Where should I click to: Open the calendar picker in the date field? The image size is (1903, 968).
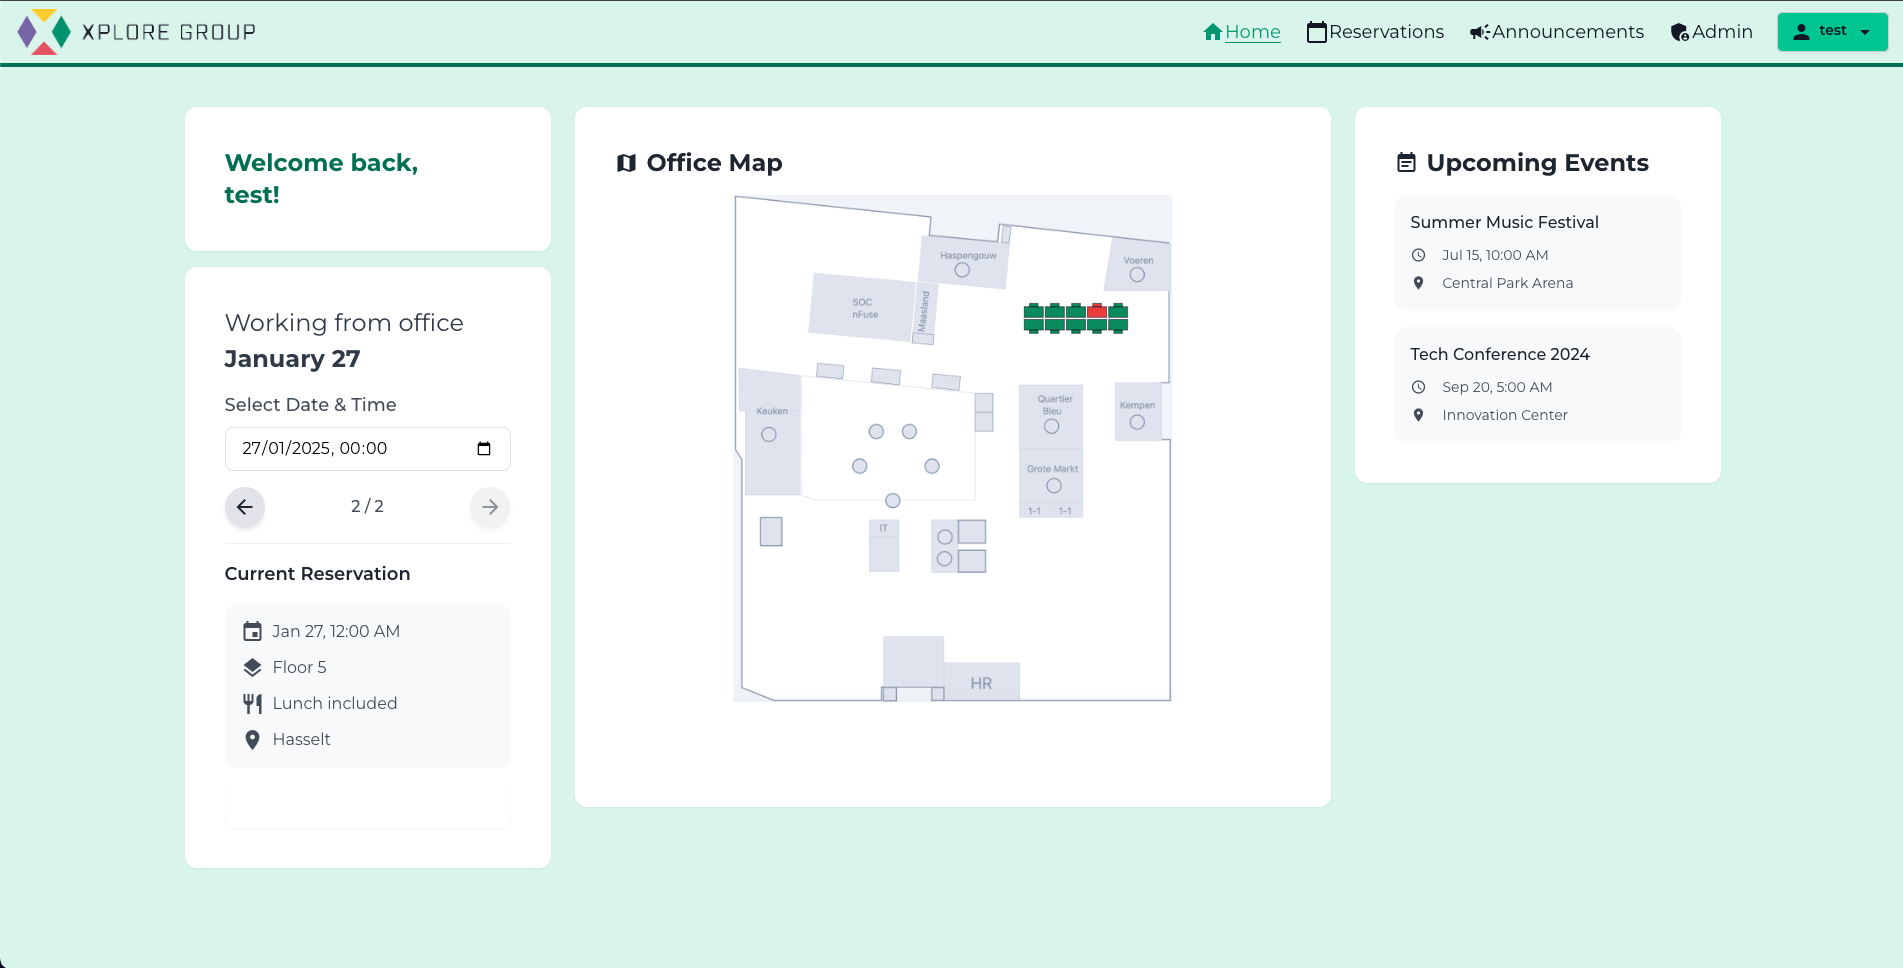pyautogui.click(x=484, y=449)
